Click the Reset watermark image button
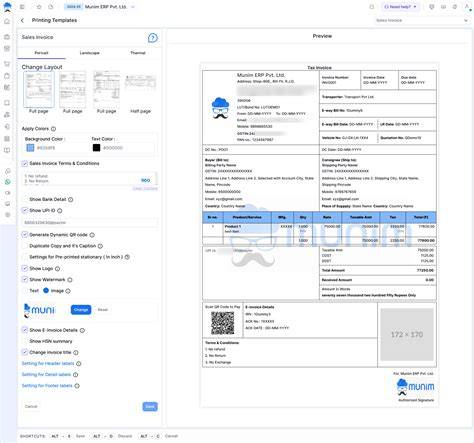Screen dimensions: 474x443 [103, 310]
